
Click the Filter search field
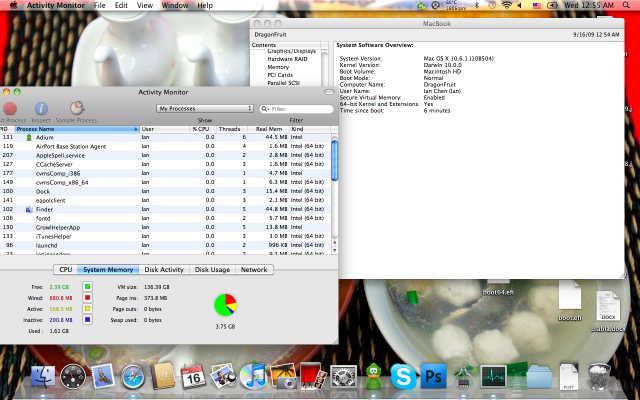click(x=297, y=109)
